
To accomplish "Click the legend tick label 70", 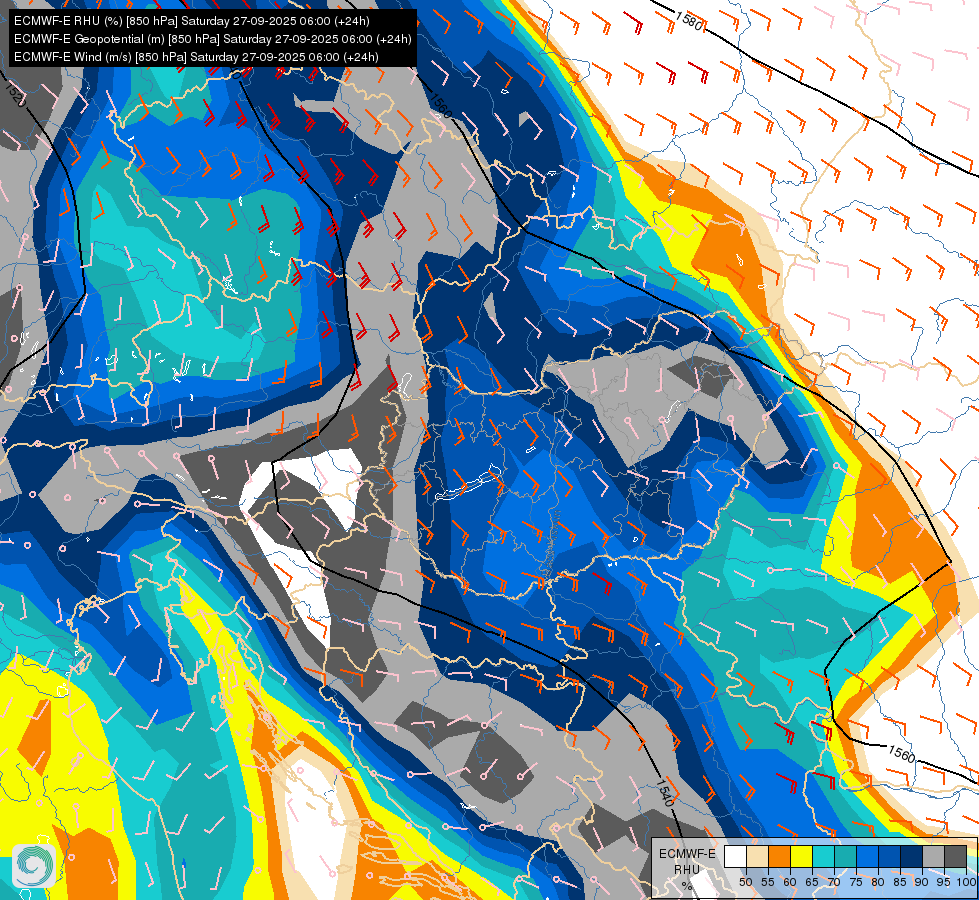I will tap(834, 882).
